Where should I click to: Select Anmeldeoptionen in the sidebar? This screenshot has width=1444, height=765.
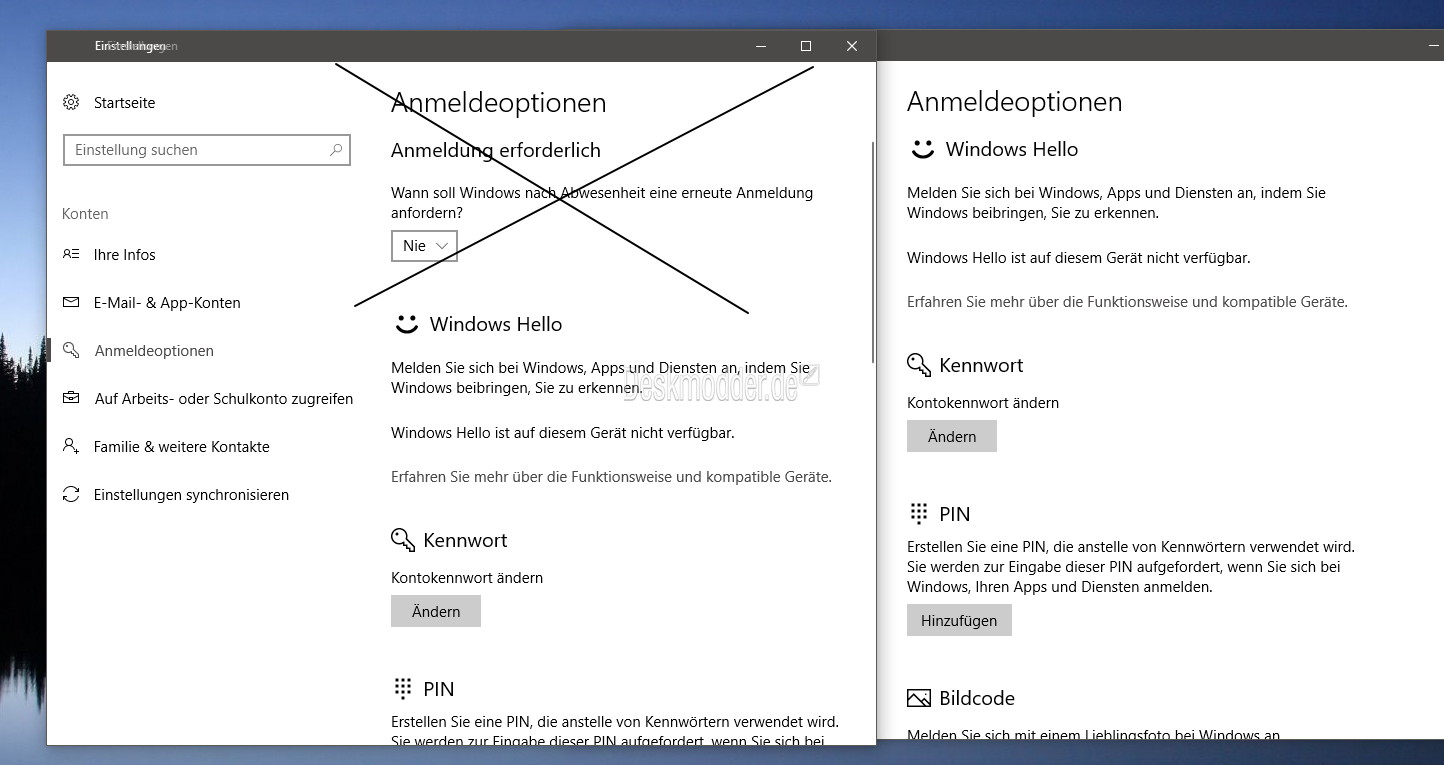154,350
